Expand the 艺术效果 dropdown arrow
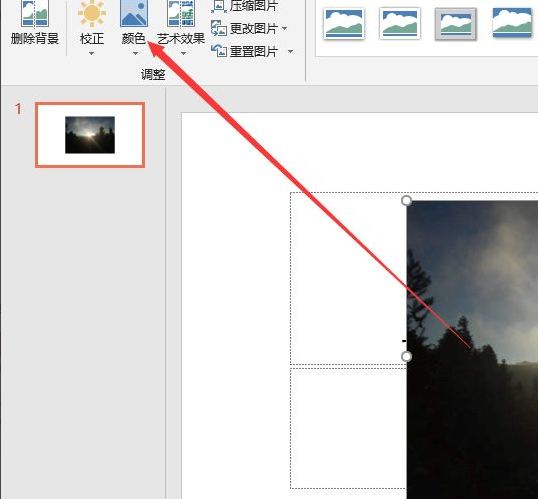Image resolution: width=538 pixels, height=499 pixels. click(183, 53)
